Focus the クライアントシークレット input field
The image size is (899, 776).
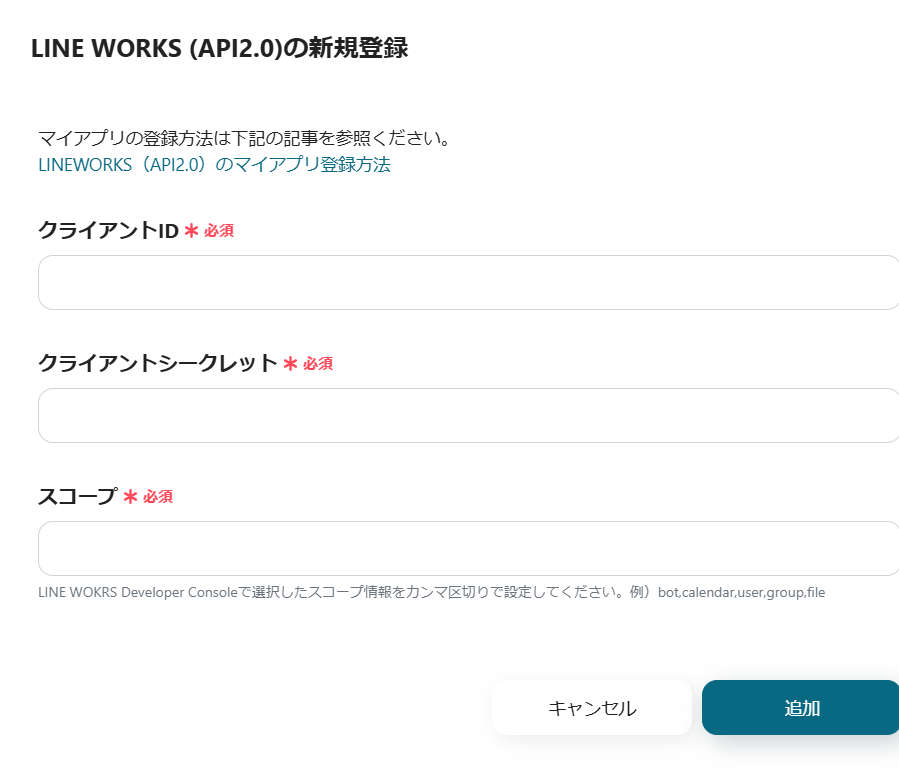pyautogui.click(x=468, y=415)
